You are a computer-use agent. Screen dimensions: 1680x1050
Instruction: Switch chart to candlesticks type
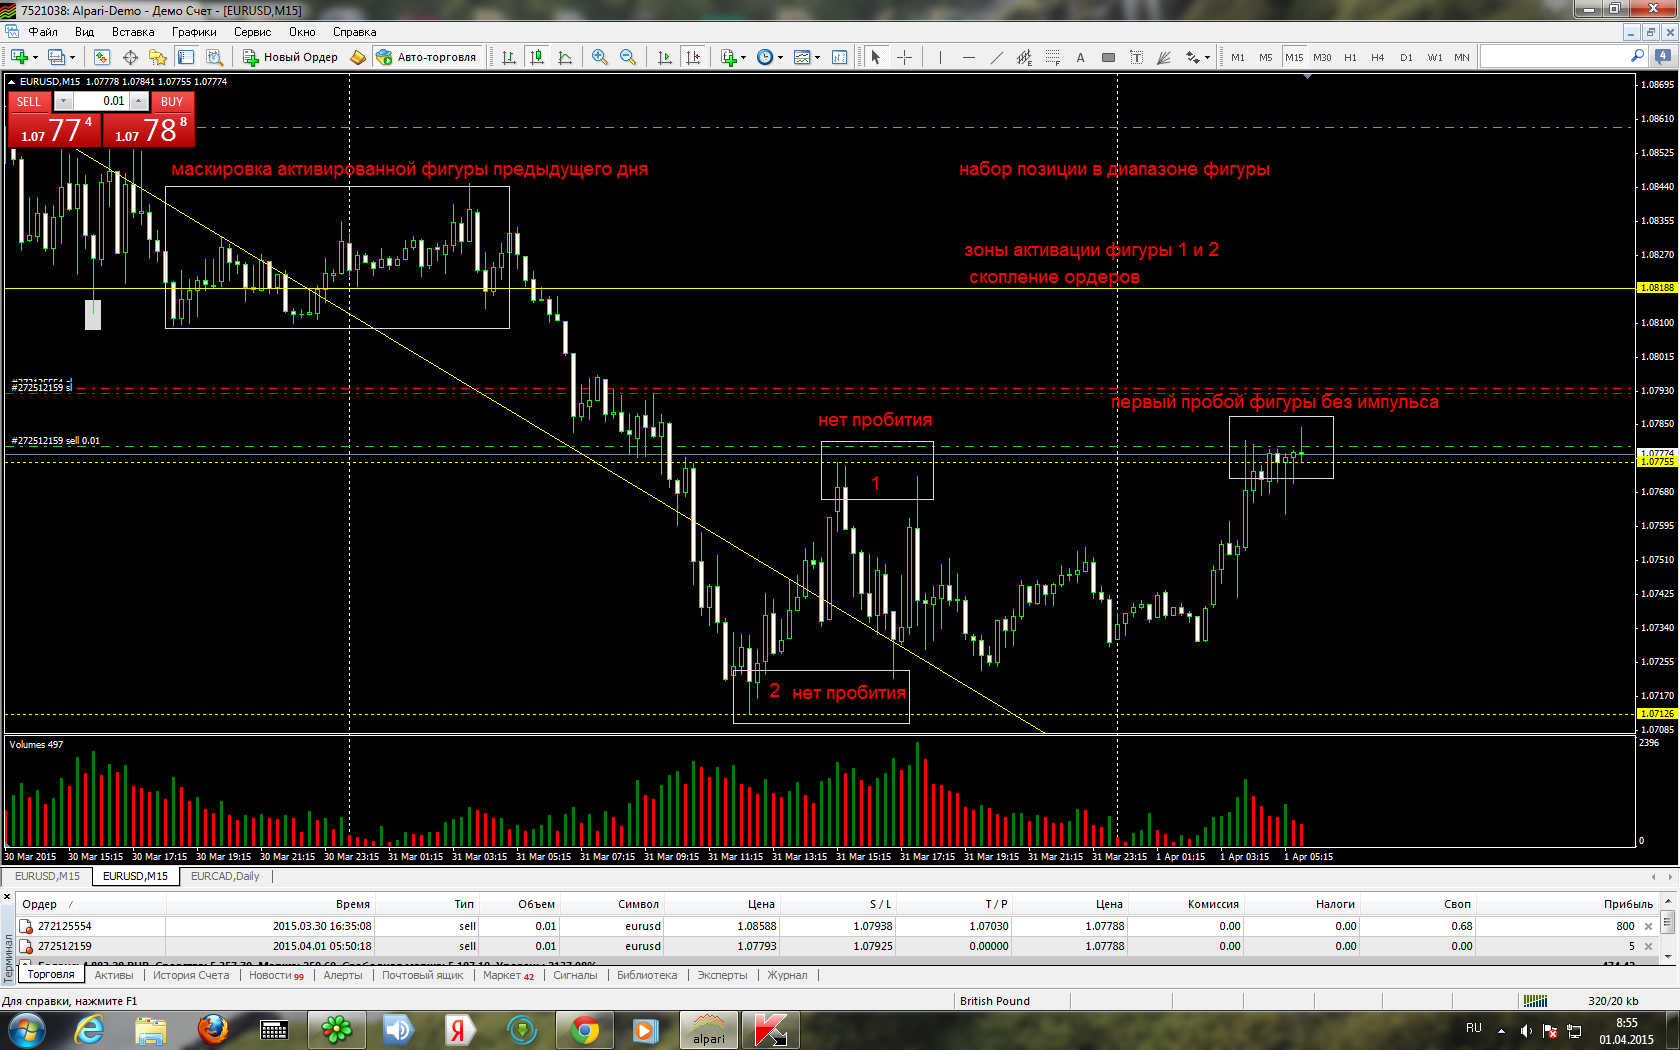click(537, 57)
